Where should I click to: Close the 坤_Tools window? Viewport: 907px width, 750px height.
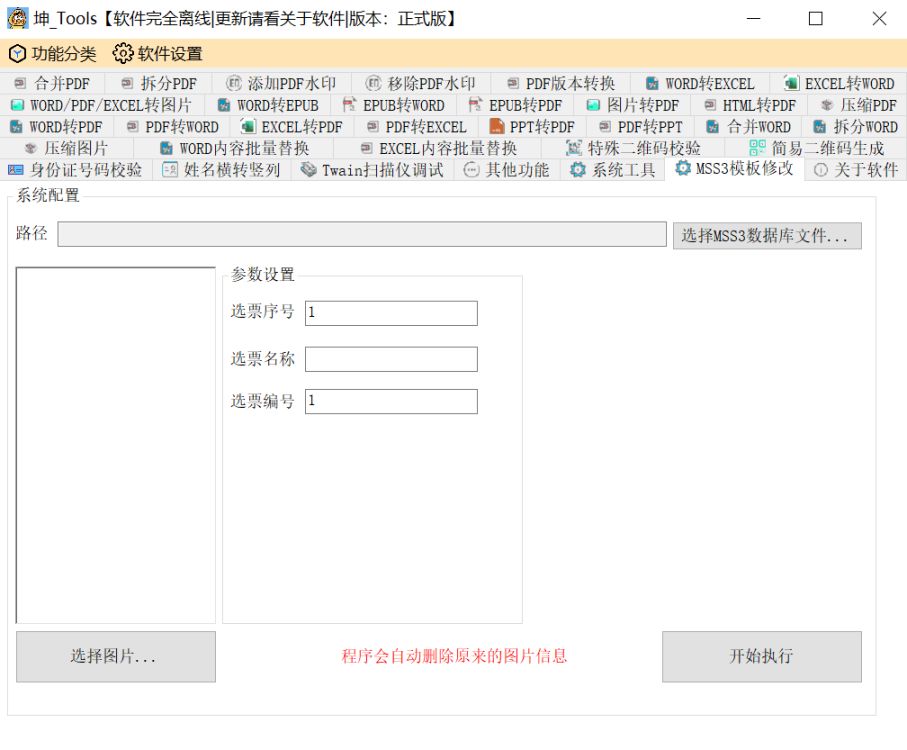point(879,19)
